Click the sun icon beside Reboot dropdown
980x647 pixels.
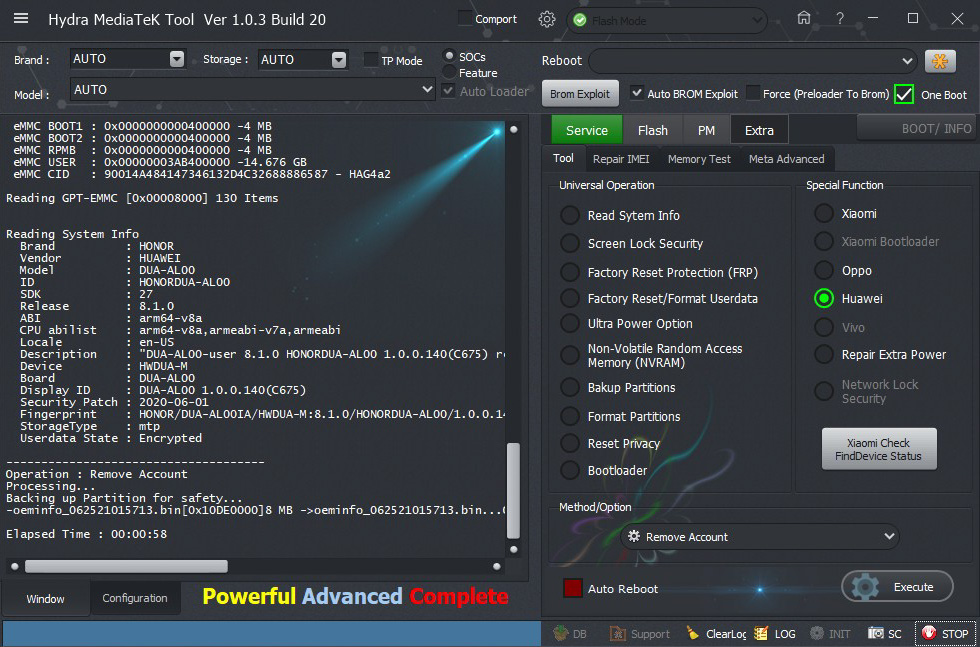(x=940, y=61)
